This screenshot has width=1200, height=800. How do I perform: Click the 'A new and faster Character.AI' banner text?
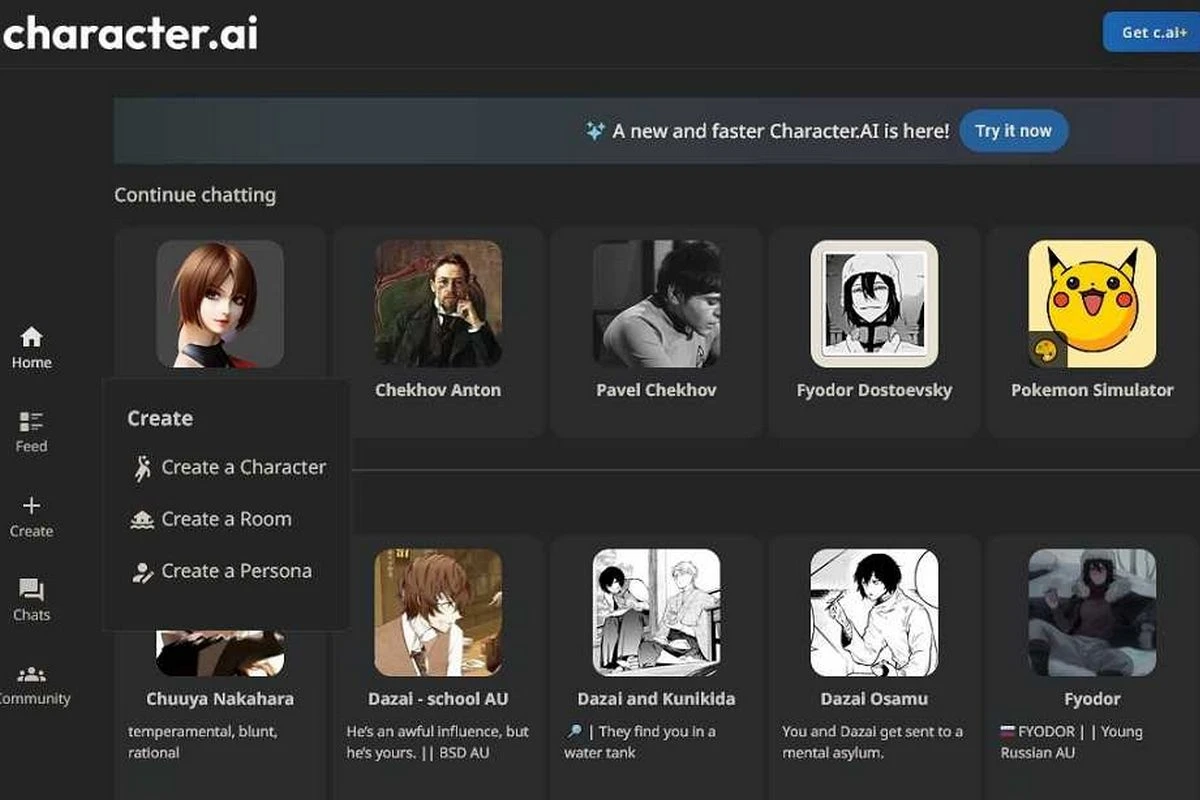[x=781, y=131]
